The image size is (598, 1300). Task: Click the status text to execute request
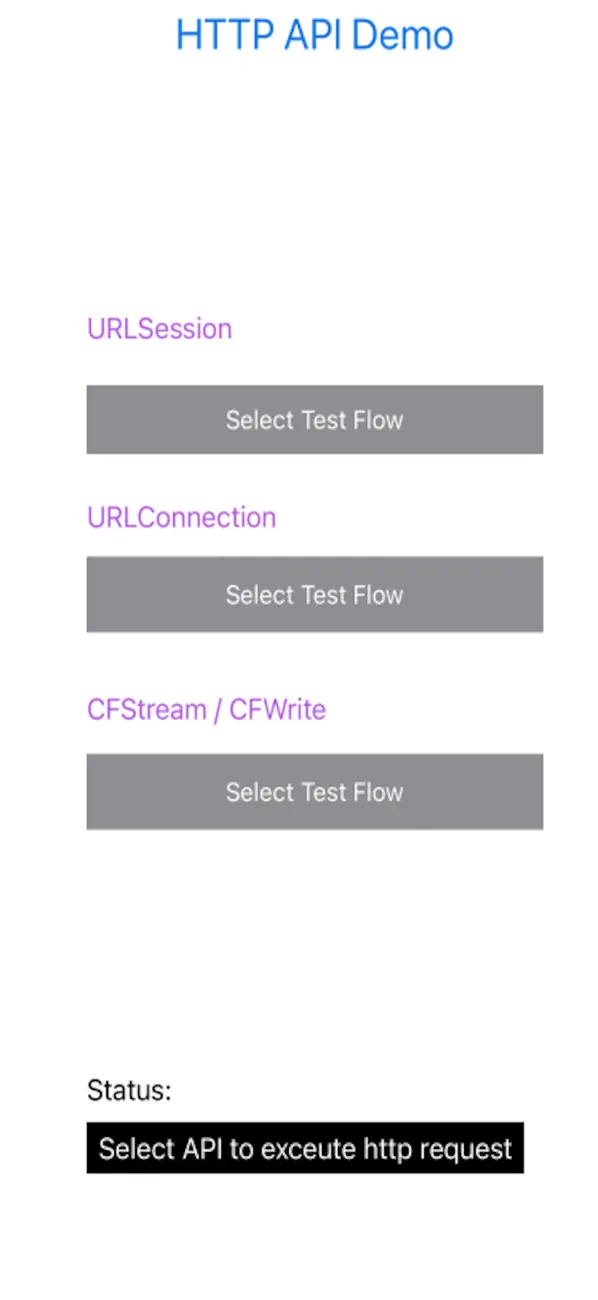point(305,1148)
